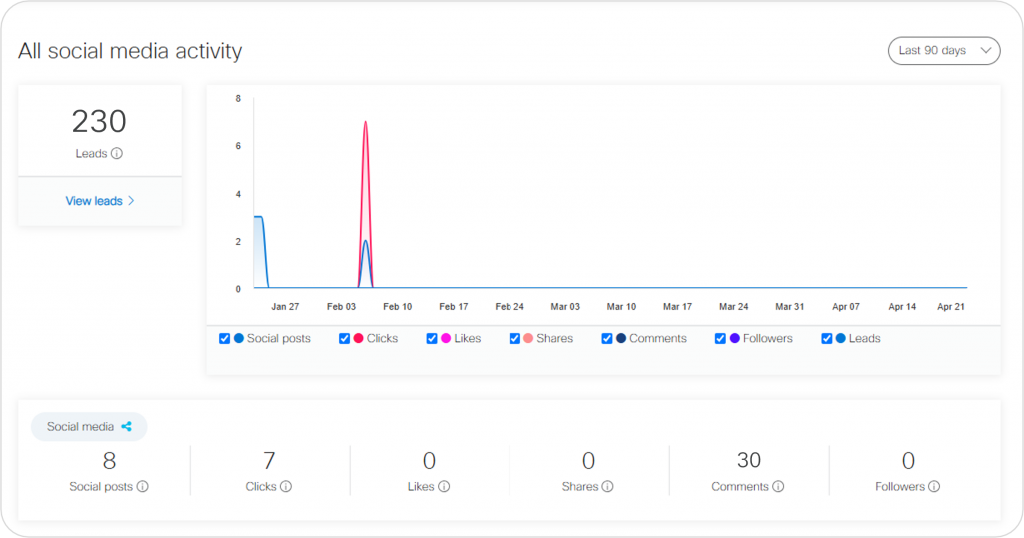Click the chevron arrow in date range selector
The height and width of the screenshot is (538, 1024).
coord(986,51)
